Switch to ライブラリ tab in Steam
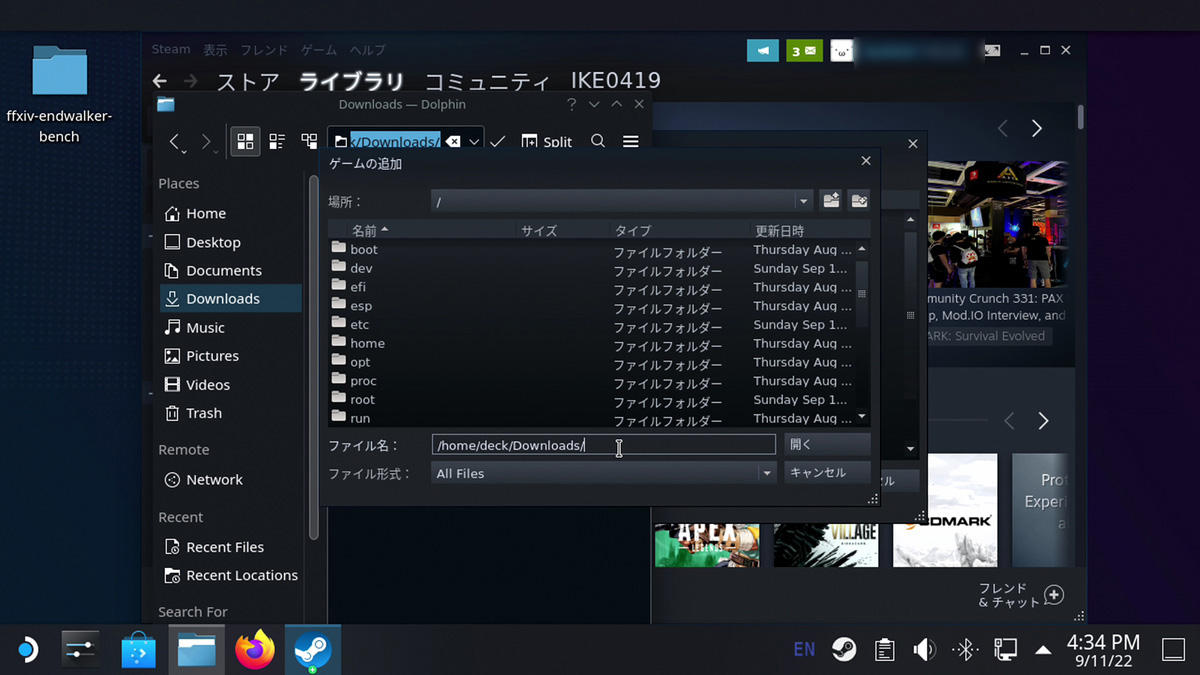This screenshot has width=1200, height=675. pyautogui.click(x=352, y=81)
